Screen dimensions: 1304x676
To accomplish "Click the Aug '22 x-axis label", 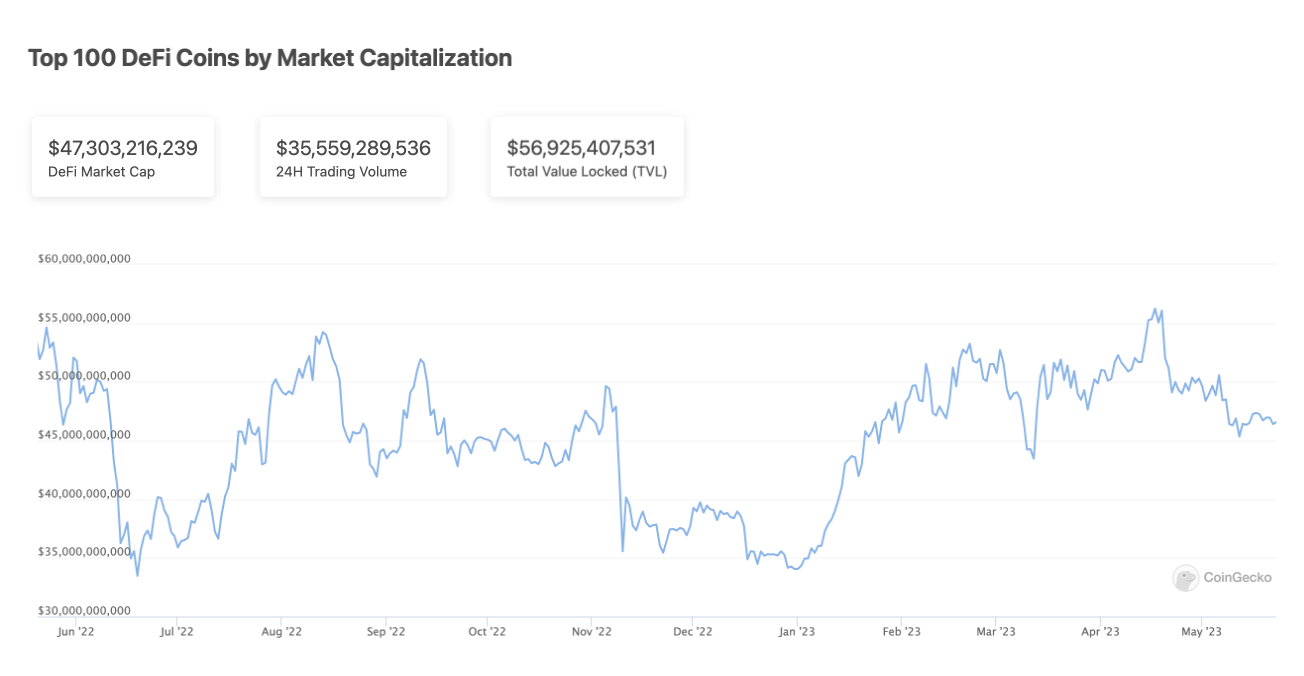I will pos(281,631).
